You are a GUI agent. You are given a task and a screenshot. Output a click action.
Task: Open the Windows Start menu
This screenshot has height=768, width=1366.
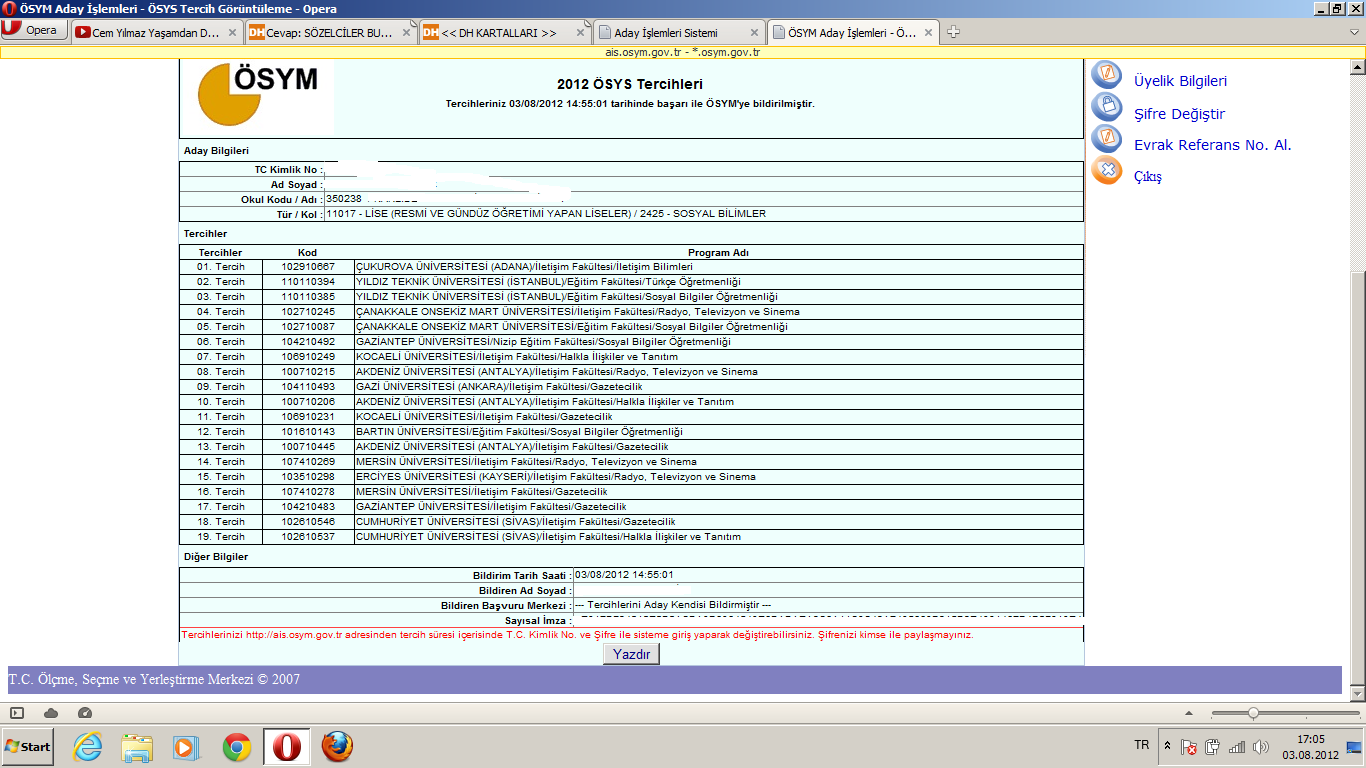(28, 746)
